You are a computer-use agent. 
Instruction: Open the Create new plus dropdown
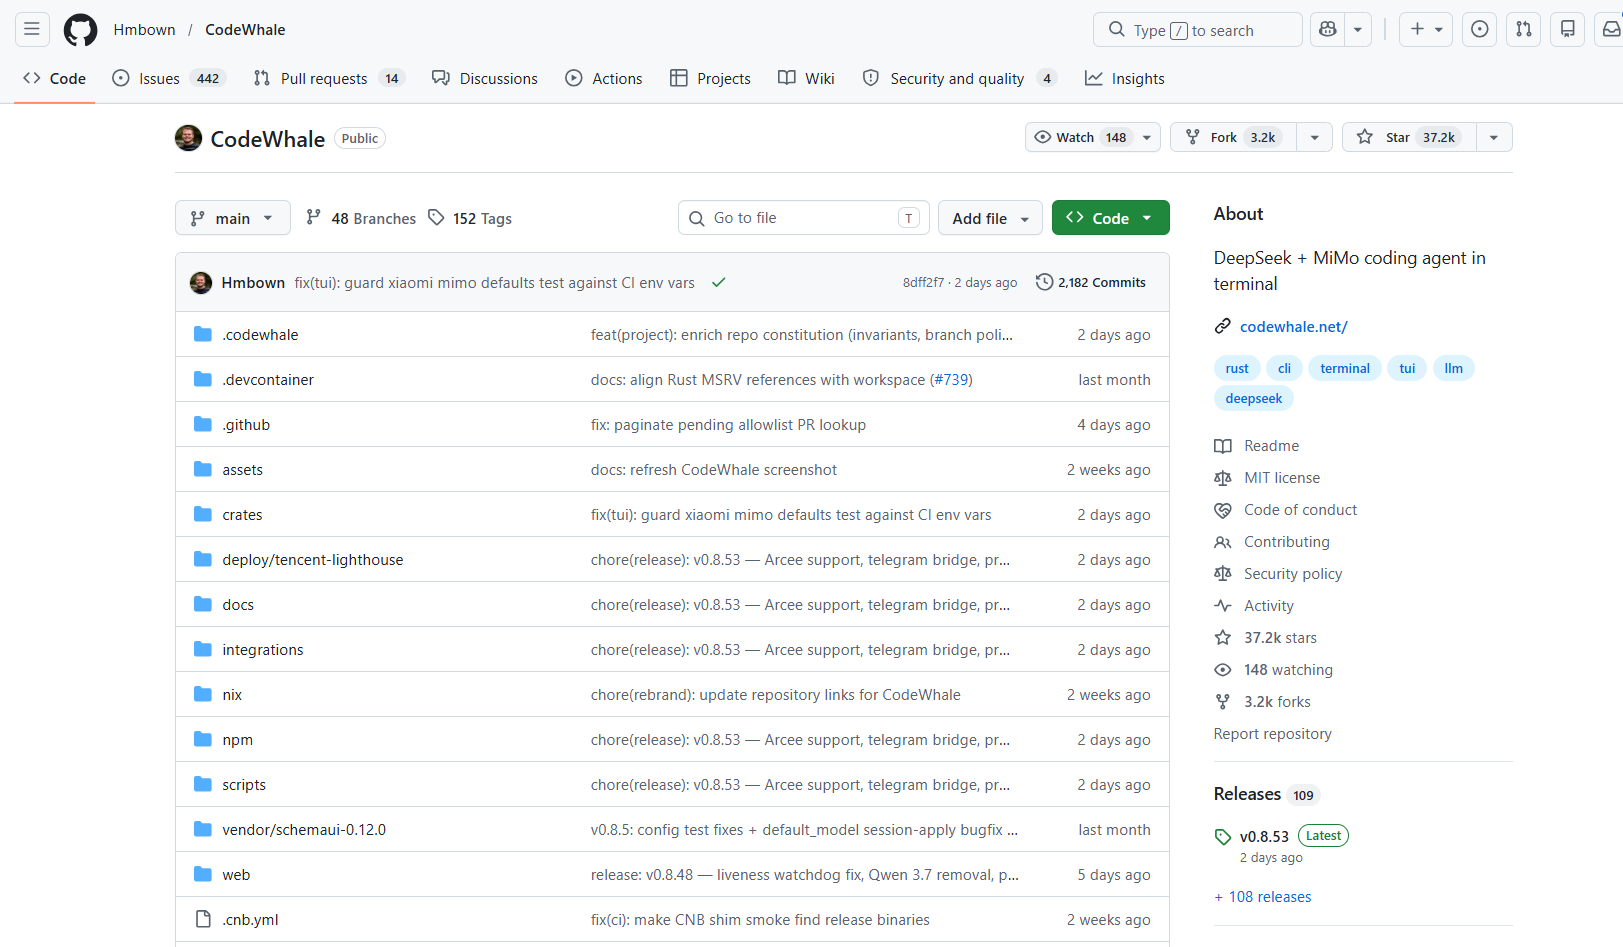(1427, 30)
